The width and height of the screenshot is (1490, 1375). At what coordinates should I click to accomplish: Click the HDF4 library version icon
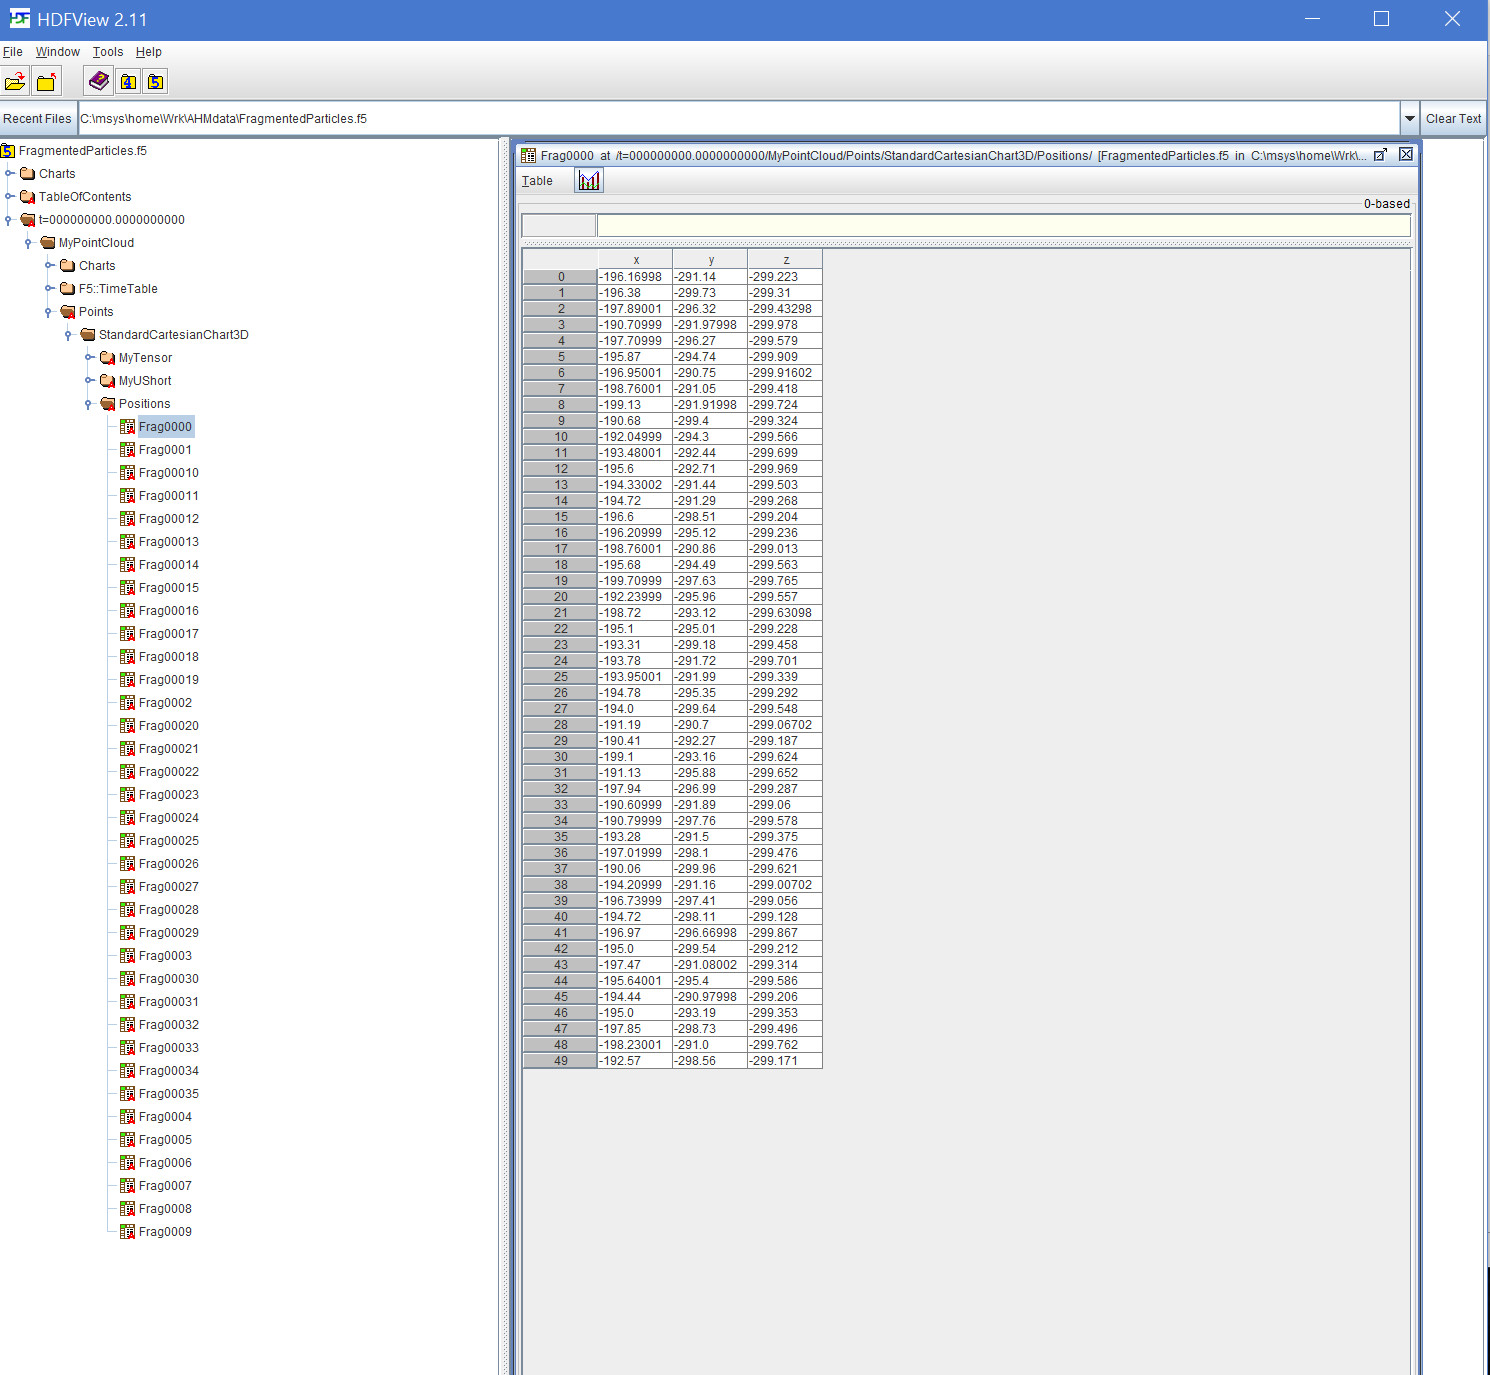point(128,82)
